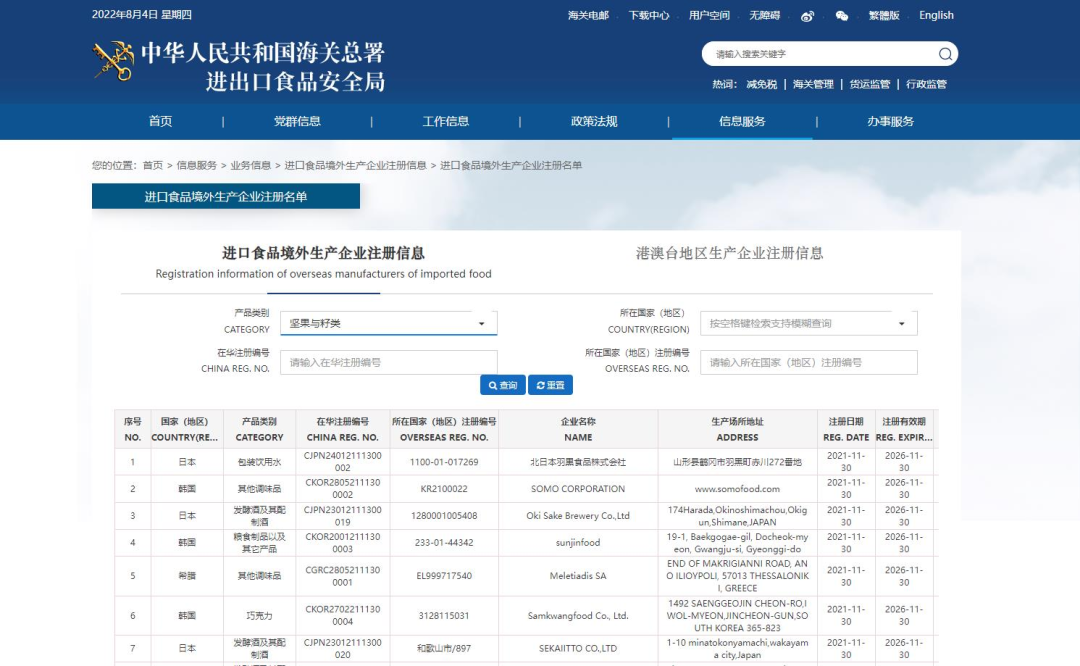Viewport: 1080px width, 666px height.
Task: Go to 首页 in main navigation
Action: [x=160, y=121]
